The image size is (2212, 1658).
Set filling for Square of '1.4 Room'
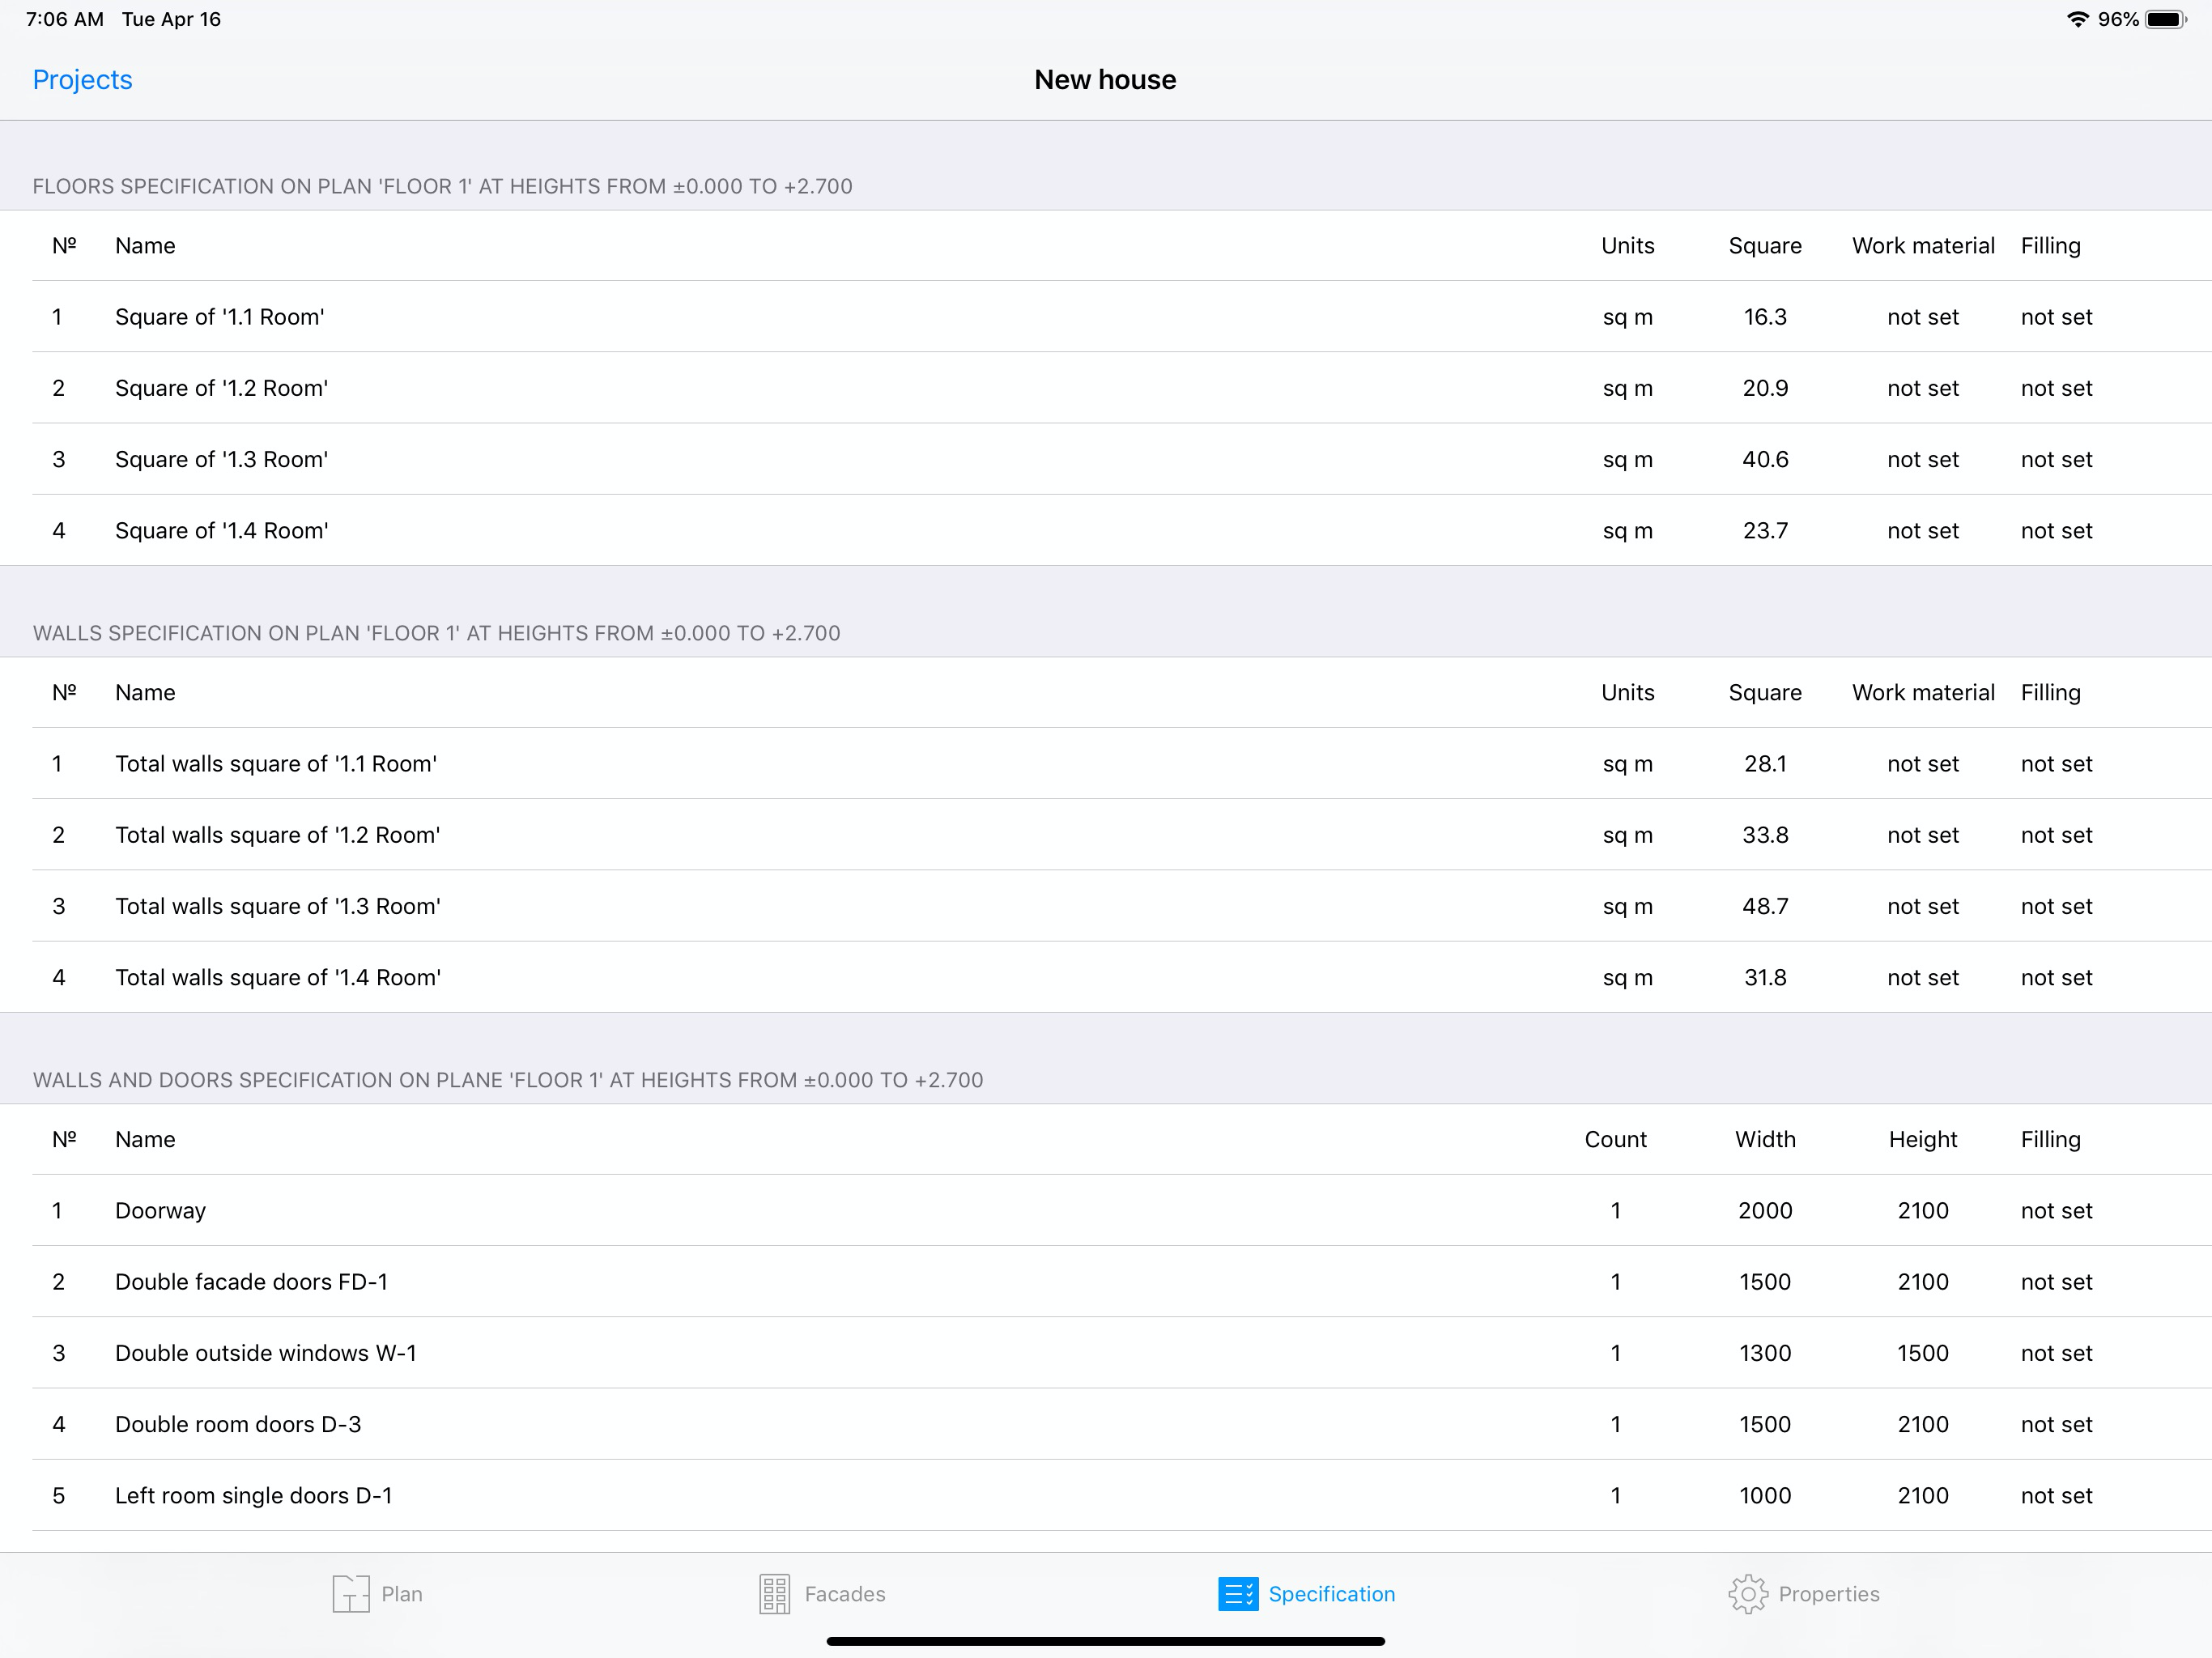click(x=2056, y=530)
